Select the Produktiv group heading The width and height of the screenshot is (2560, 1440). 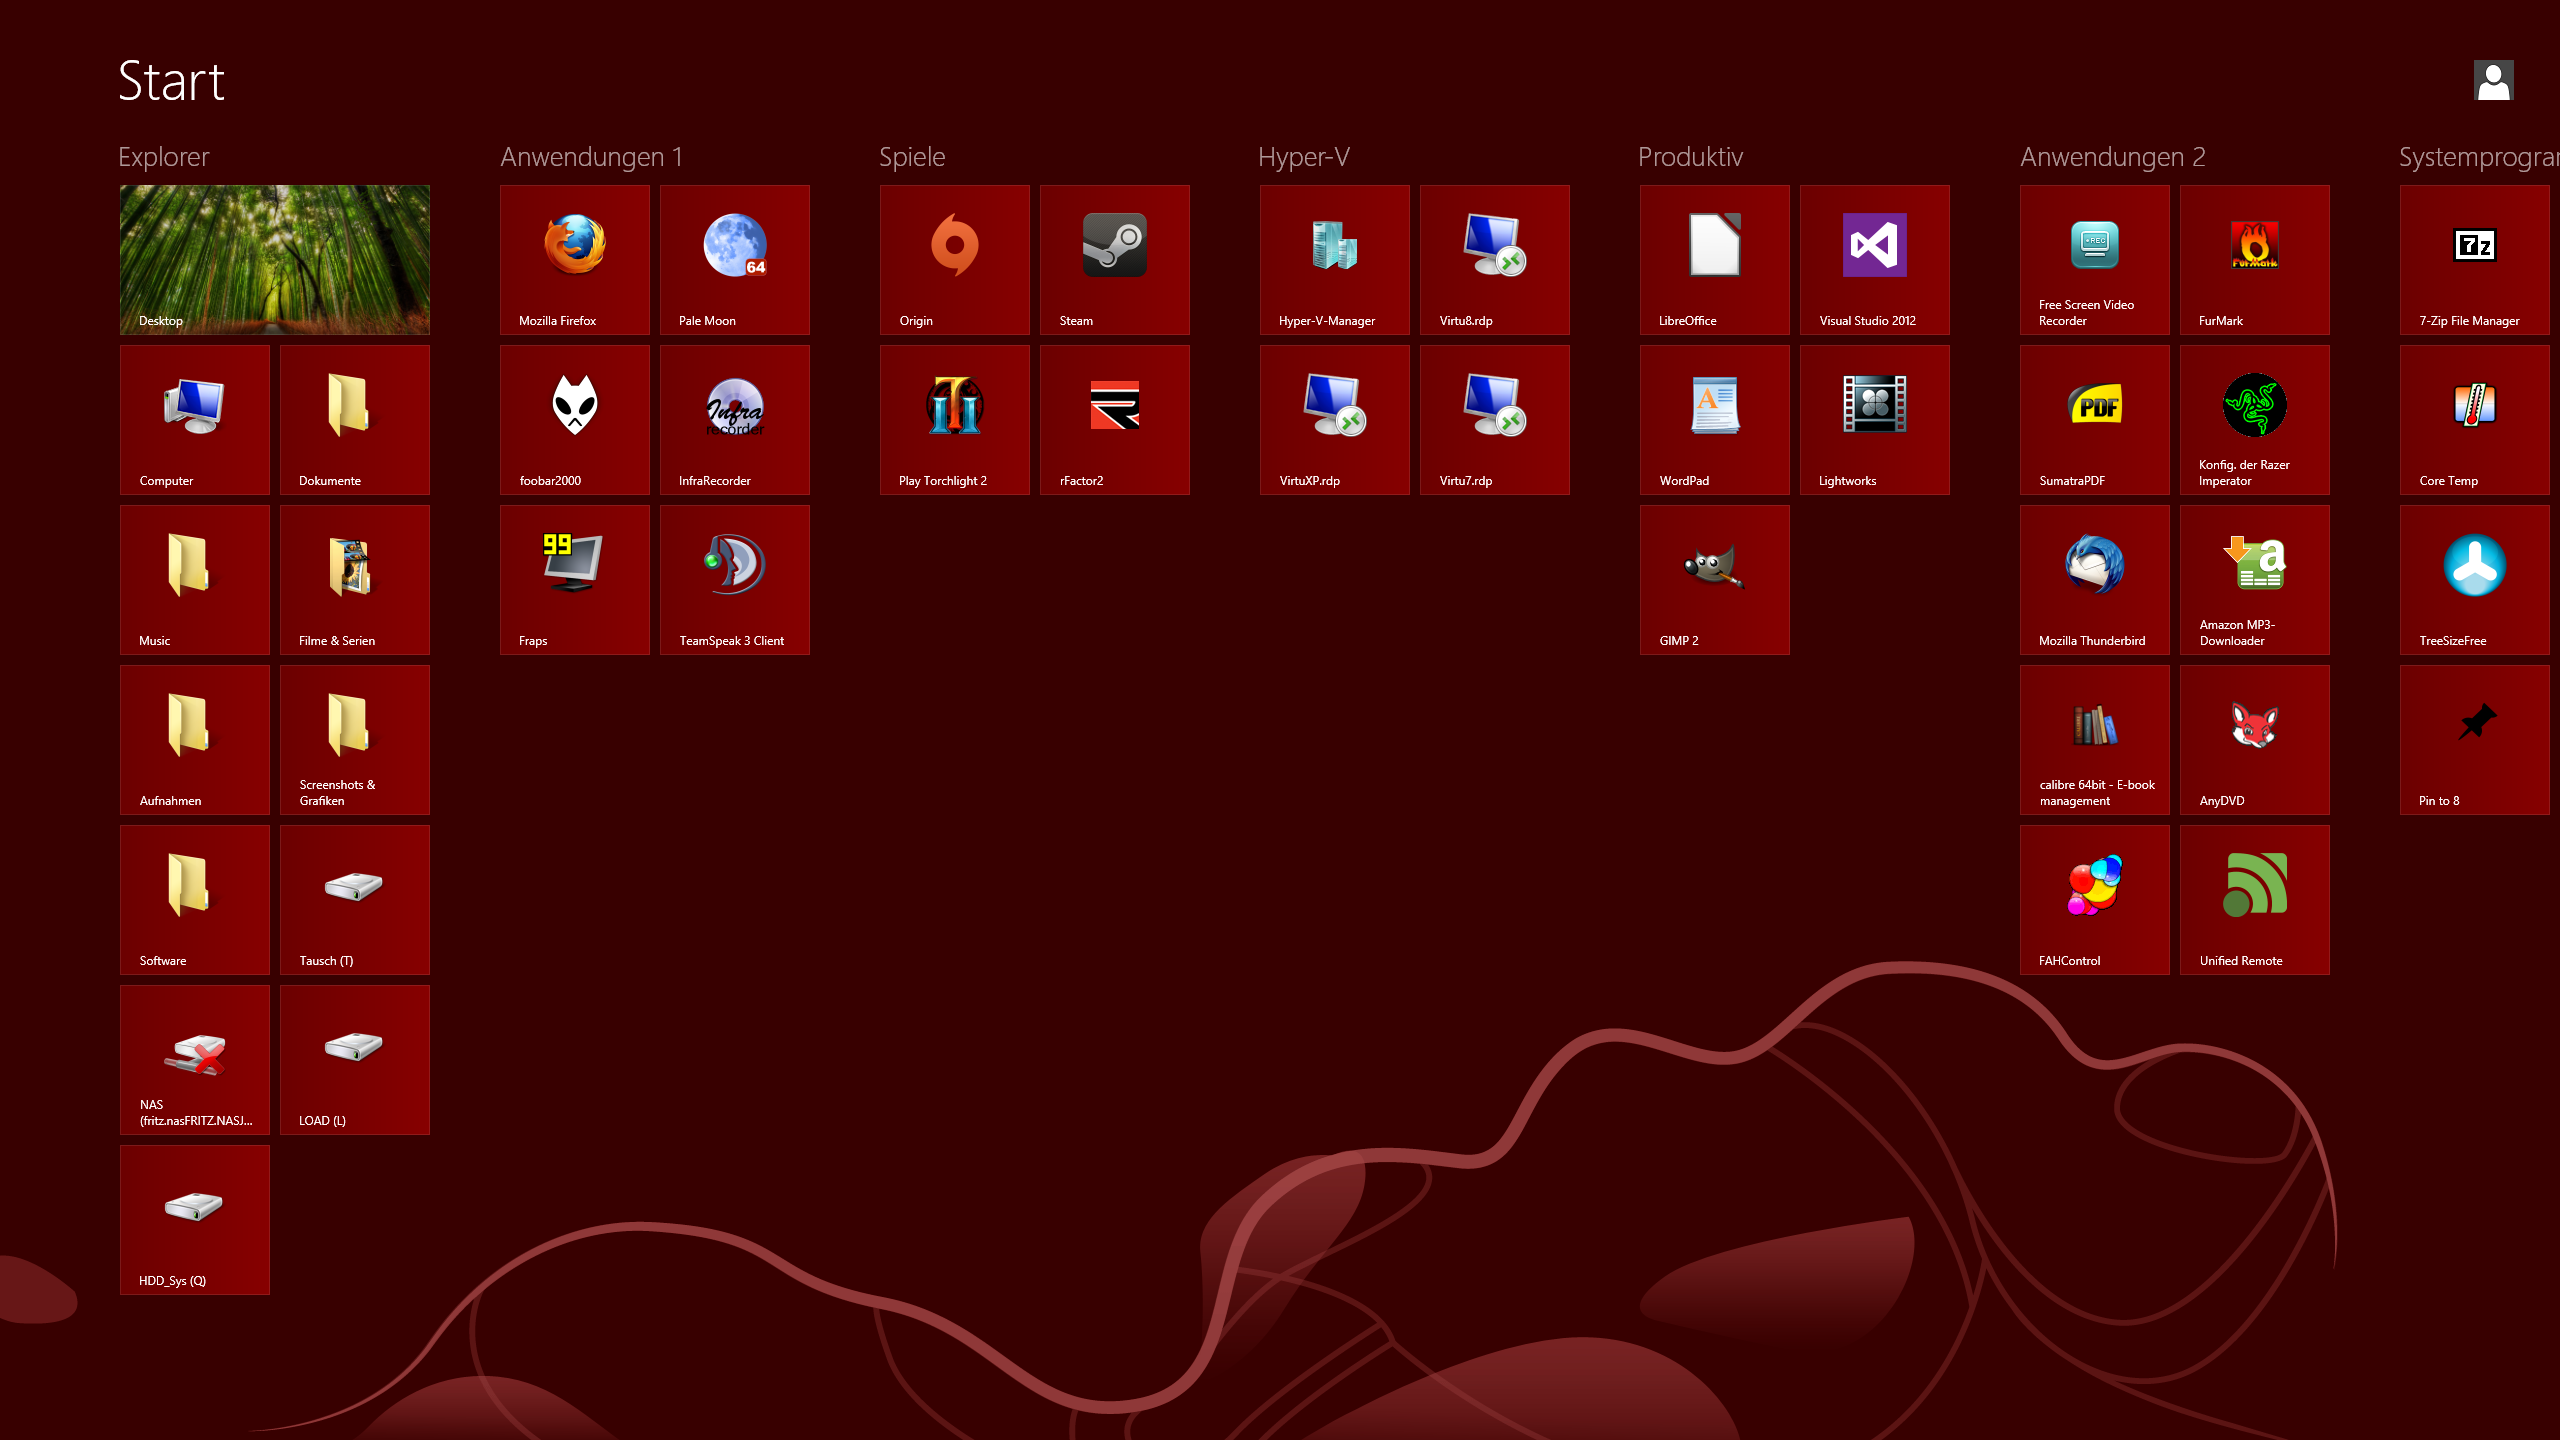click(1690, 157)
